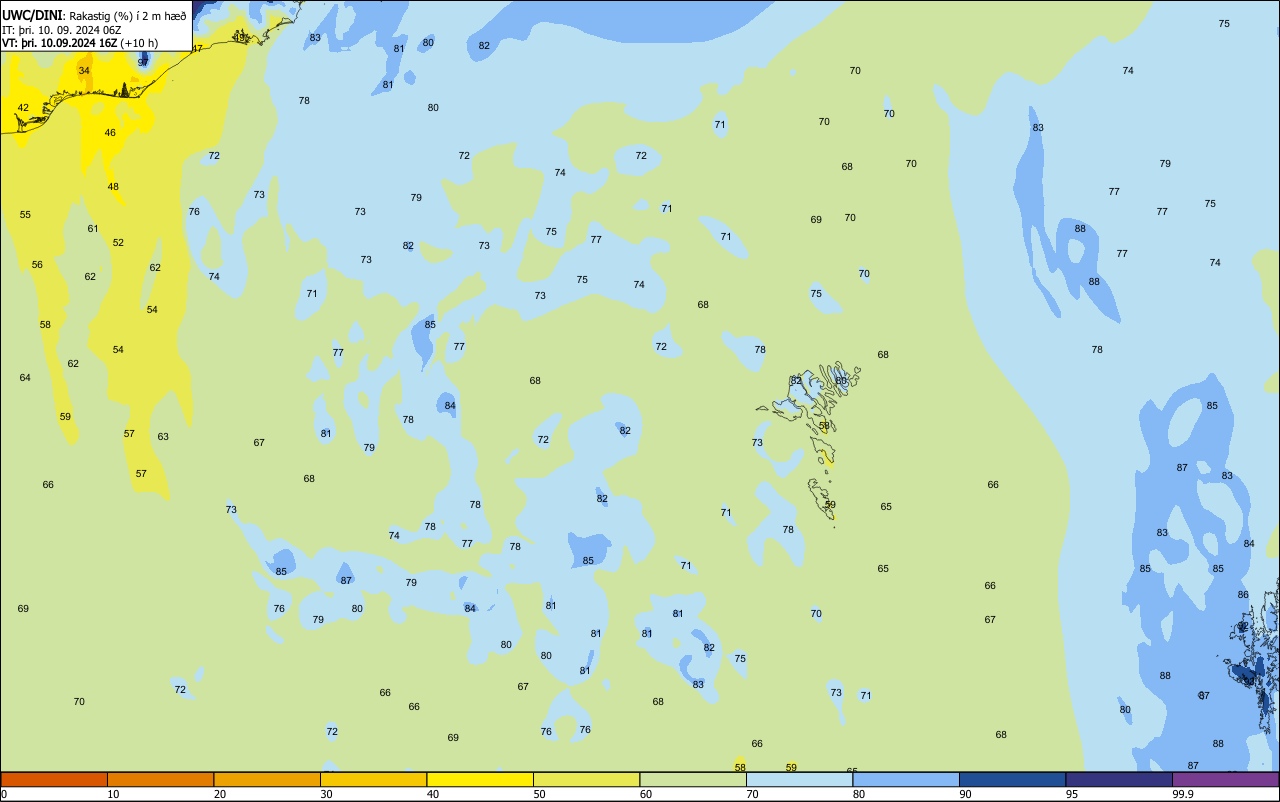Click the legend tick label '20'
The height and width of the screenshot is (802, 1280).
pyautogui.click(x=220, y=794)
